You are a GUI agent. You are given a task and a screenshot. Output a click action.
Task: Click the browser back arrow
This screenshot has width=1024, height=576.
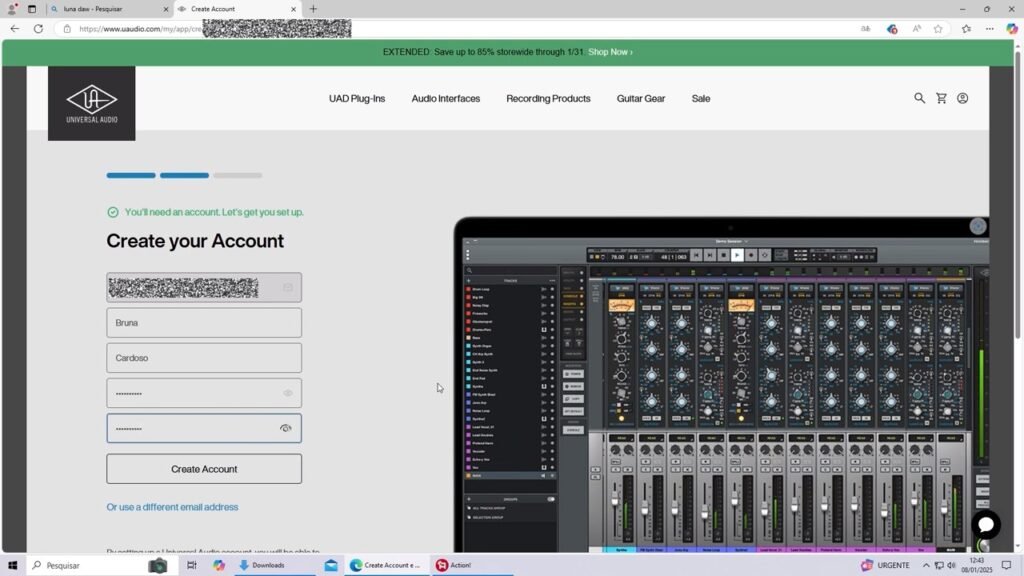point(14,29)
